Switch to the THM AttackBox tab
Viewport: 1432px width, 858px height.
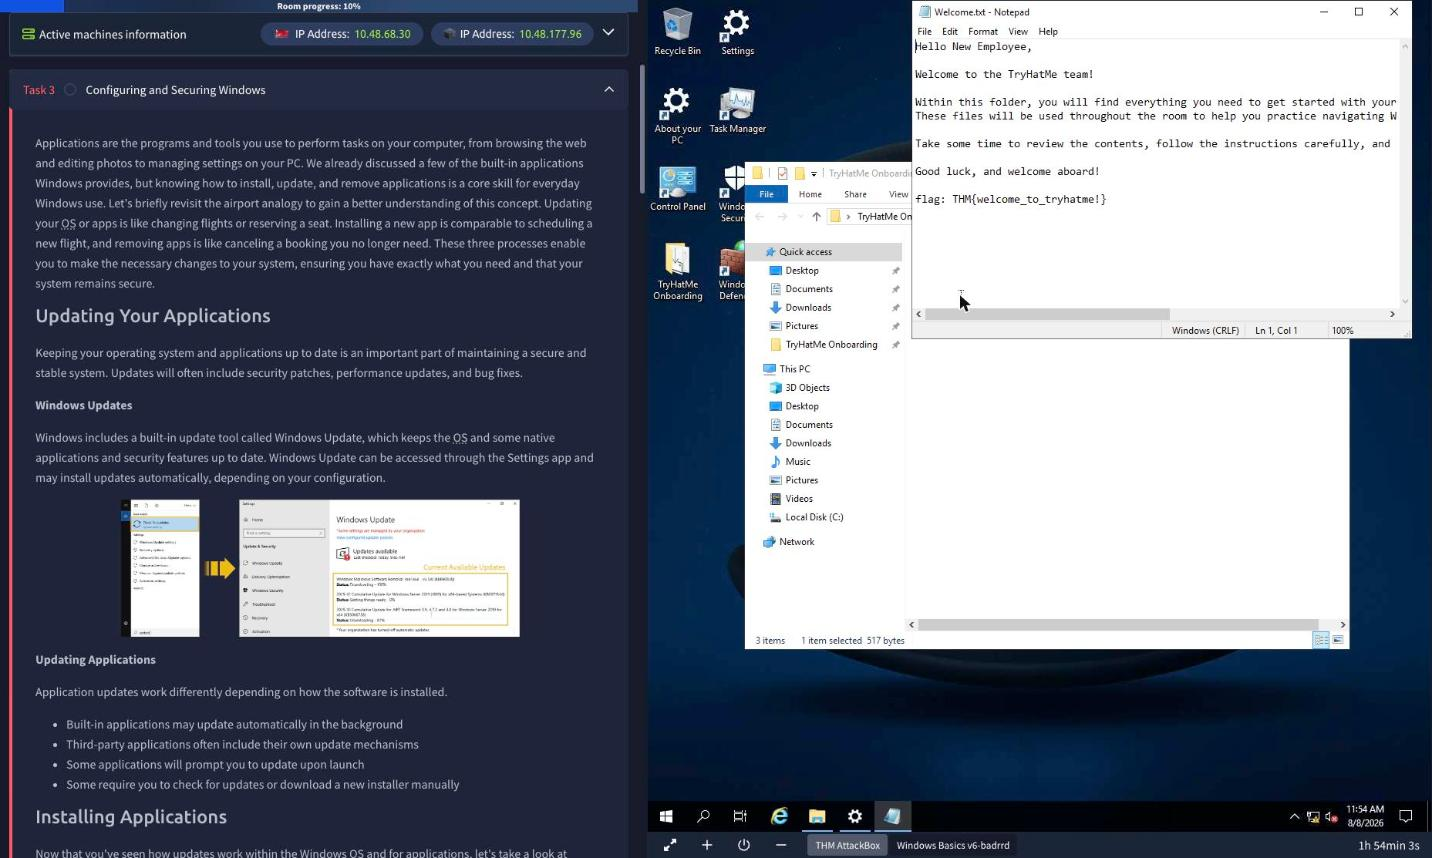(847, 845)
